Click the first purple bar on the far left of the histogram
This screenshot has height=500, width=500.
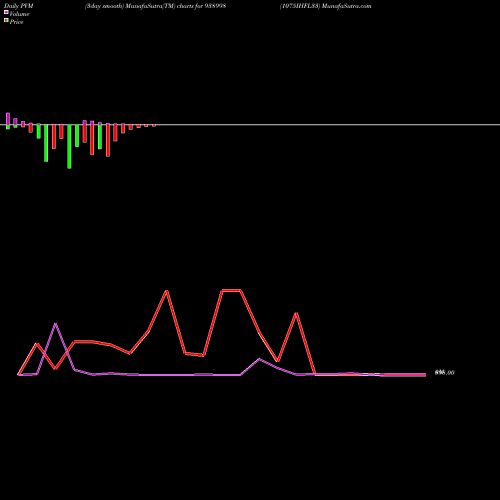(x=8, y=119)
